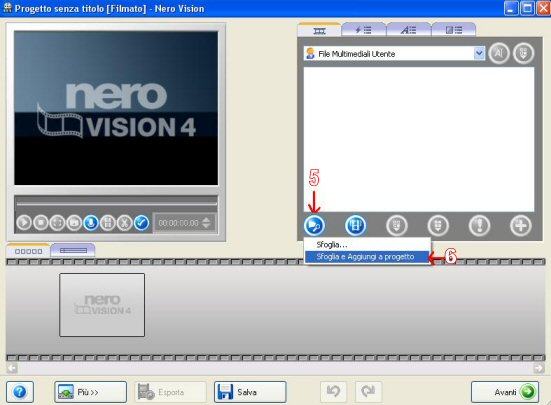Click the Nero Vision title bar app icon

click(x=7, y=8)
